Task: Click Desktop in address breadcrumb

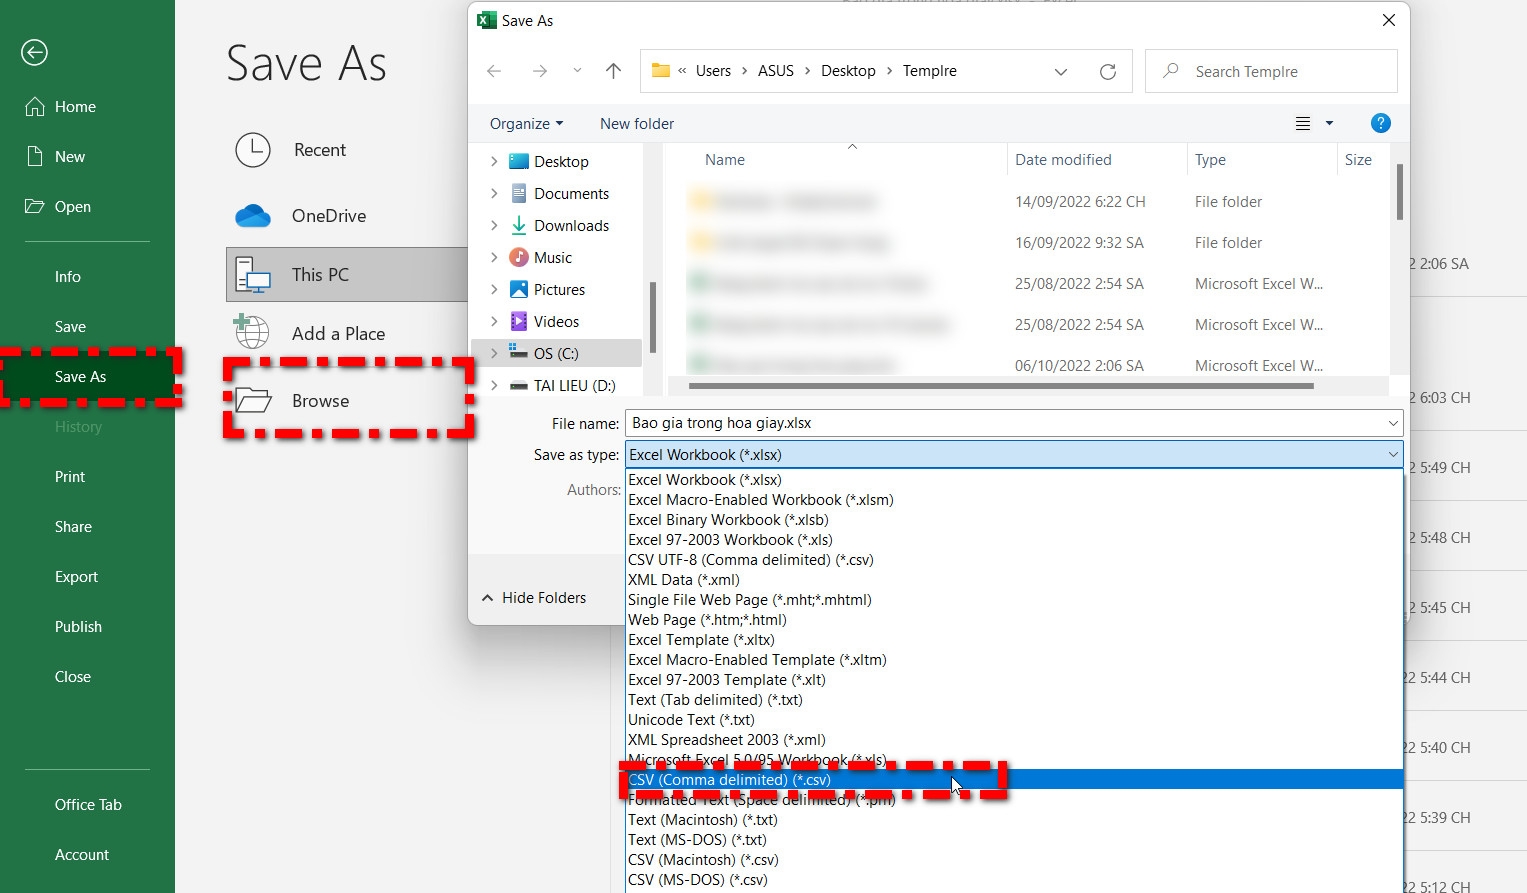Action: (848, 71)
